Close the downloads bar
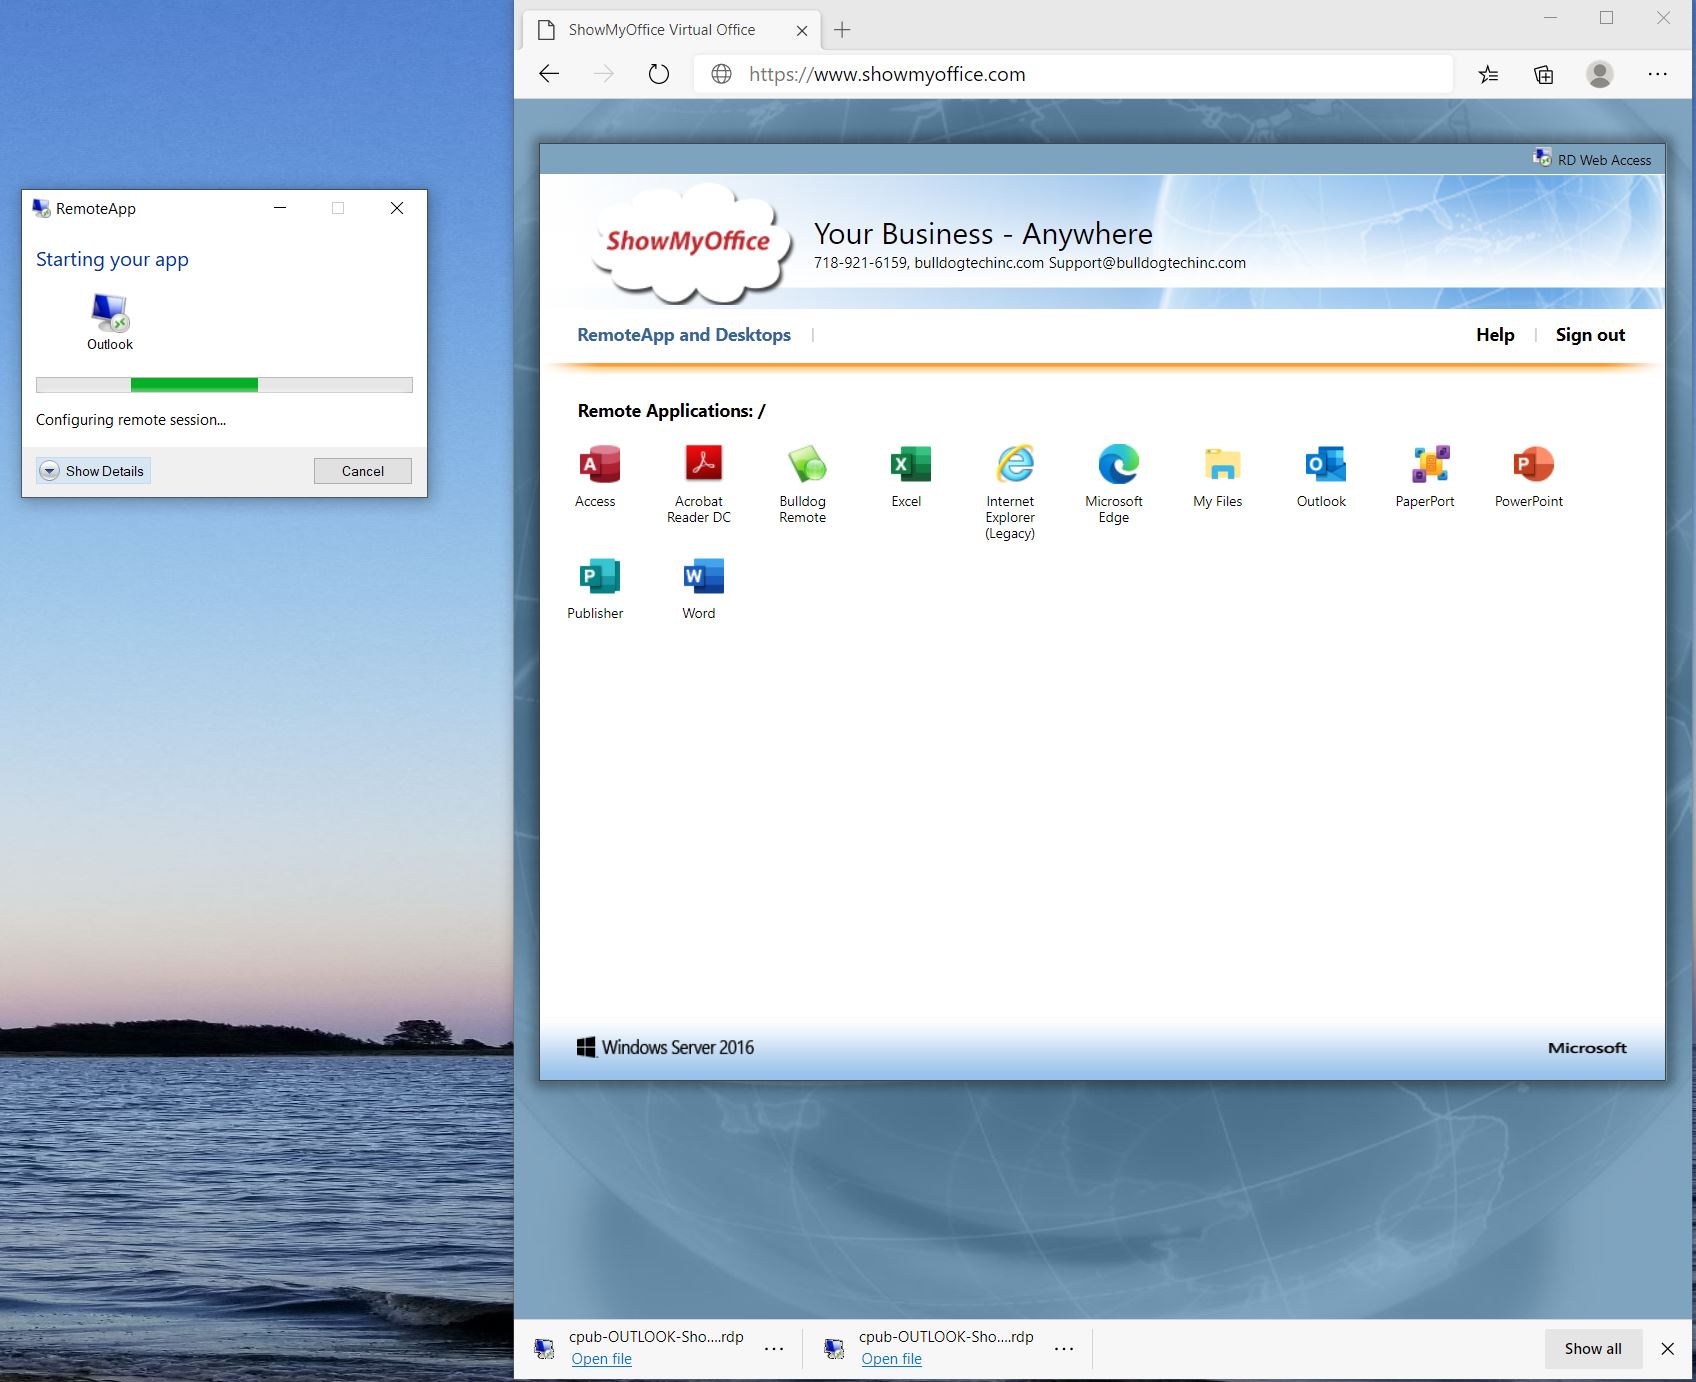This screenshot has height=1382, width=1696. coord(1667,1348)
